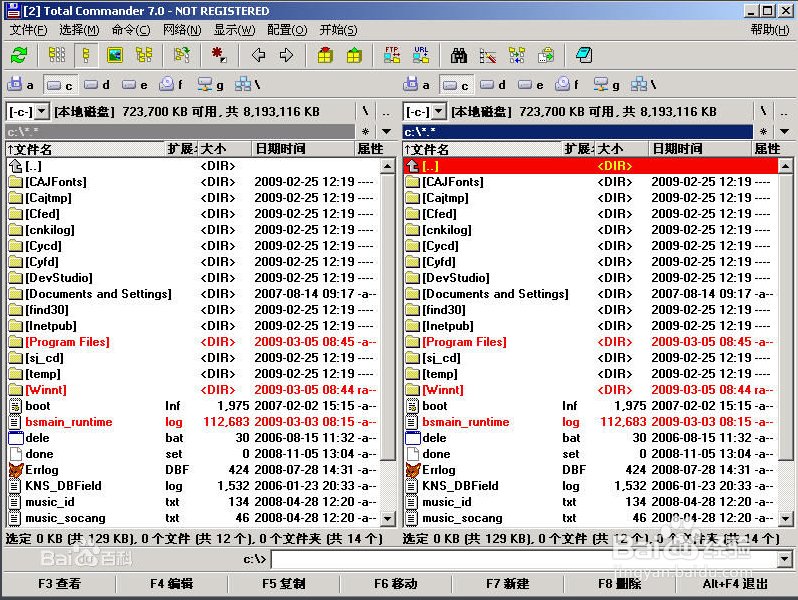Select network drive g in left drive bar
The width and height of the screenshot is (798, 600).
(211, 84)
